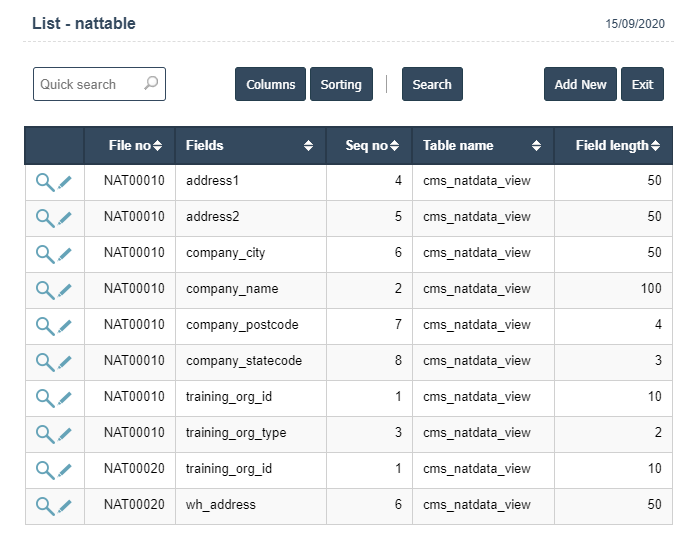Click the magnifying glass inside Quick search box
Screen dimensions: 695x537
click(151, 84)
